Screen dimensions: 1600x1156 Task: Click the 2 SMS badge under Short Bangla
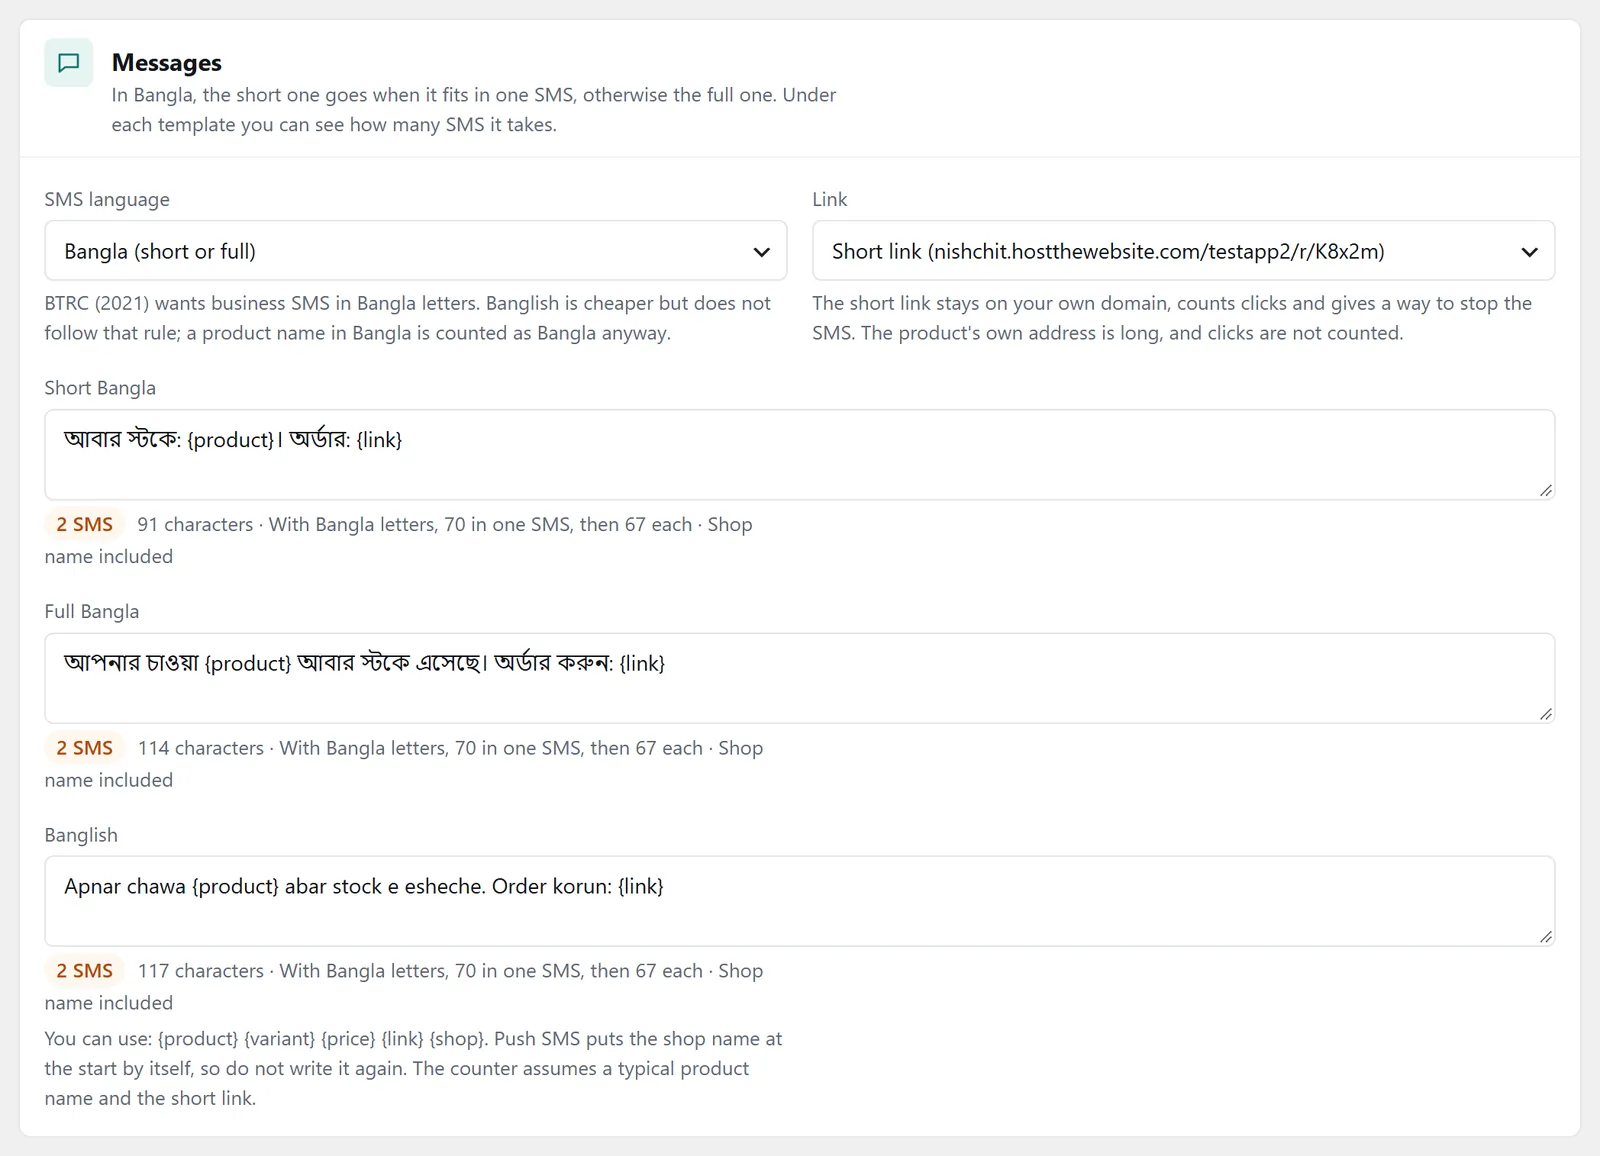tap(84, 524)
